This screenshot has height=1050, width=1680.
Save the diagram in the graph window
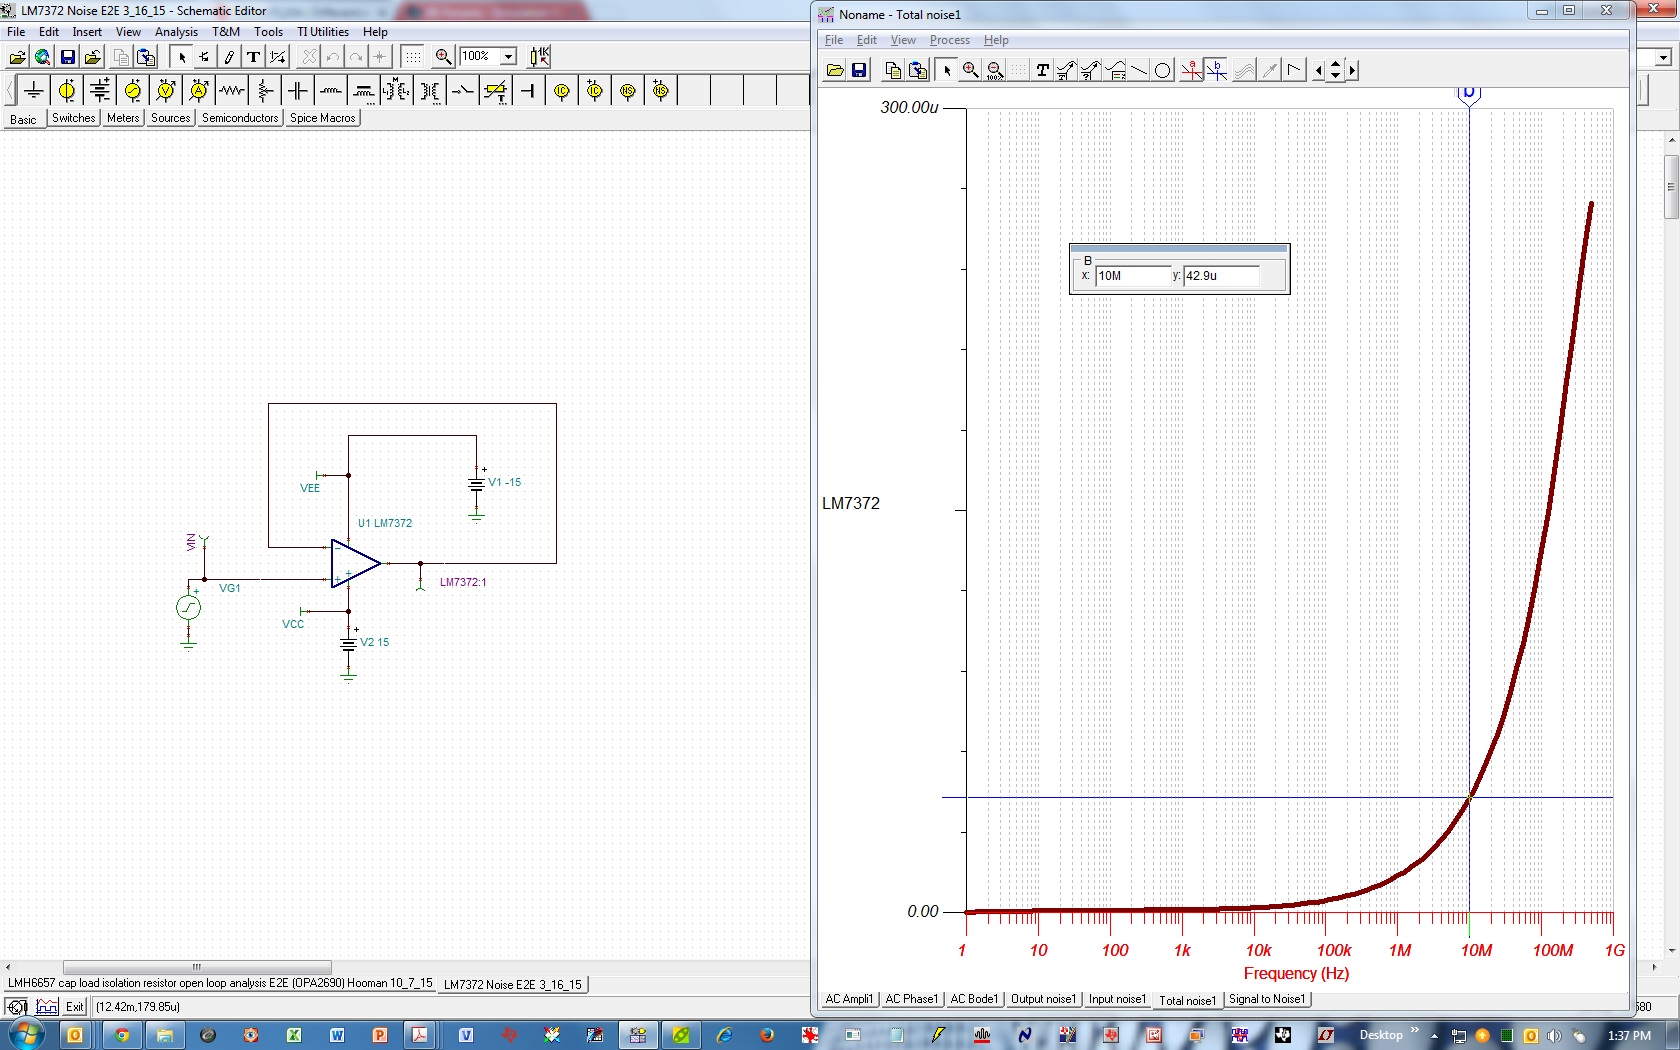pos(859,70)
